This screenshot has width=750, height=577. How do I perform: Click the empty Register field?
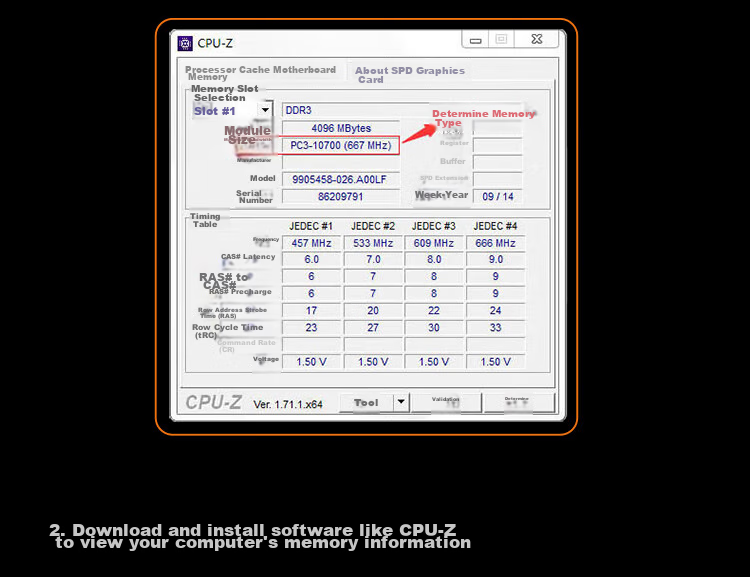coord(497,144)
